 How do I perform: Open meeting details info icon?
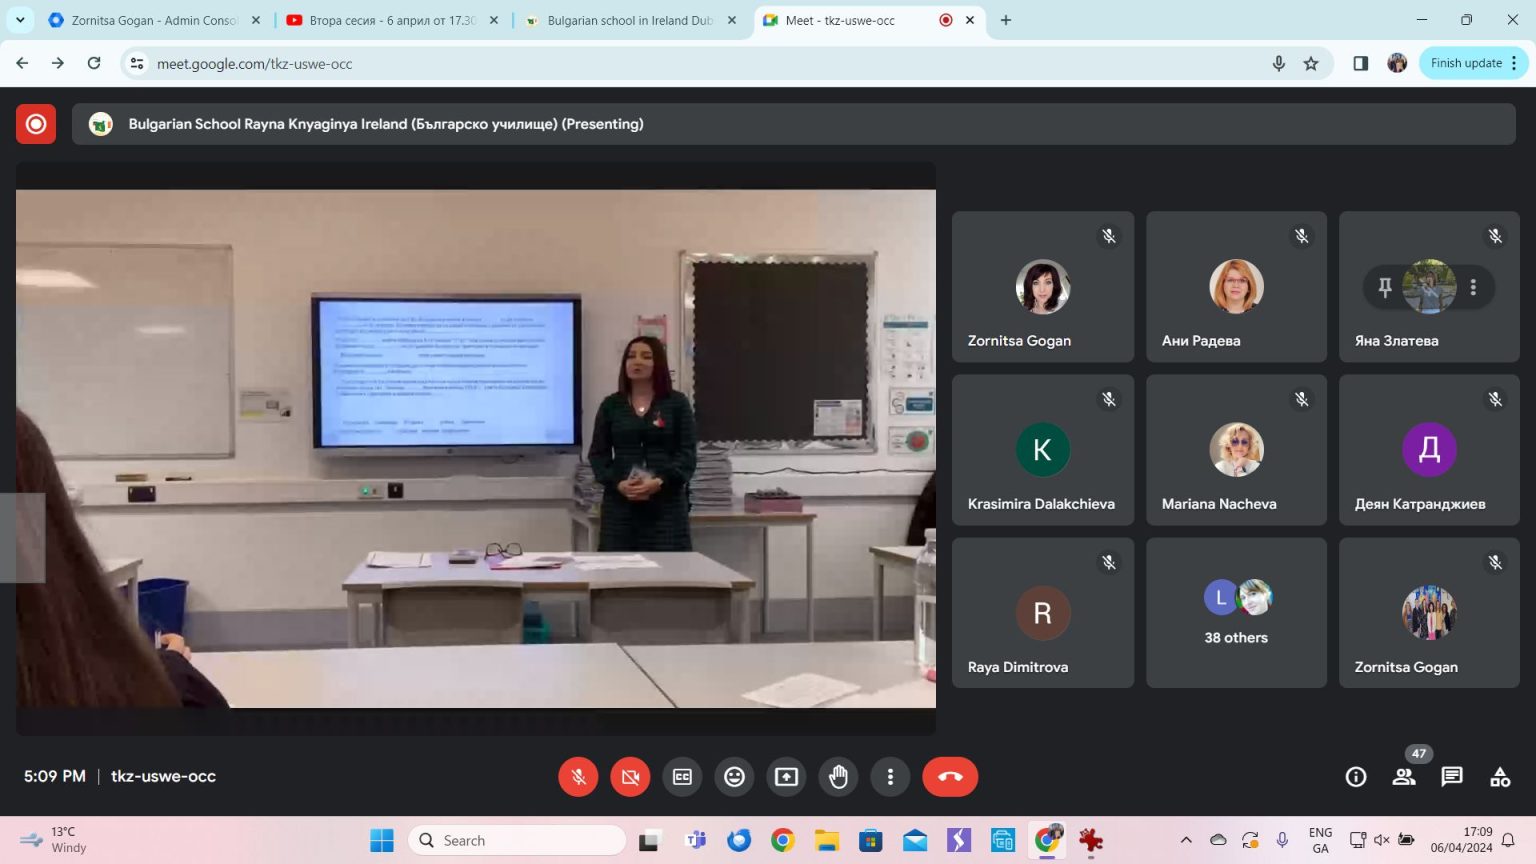tap(1356, 777)
